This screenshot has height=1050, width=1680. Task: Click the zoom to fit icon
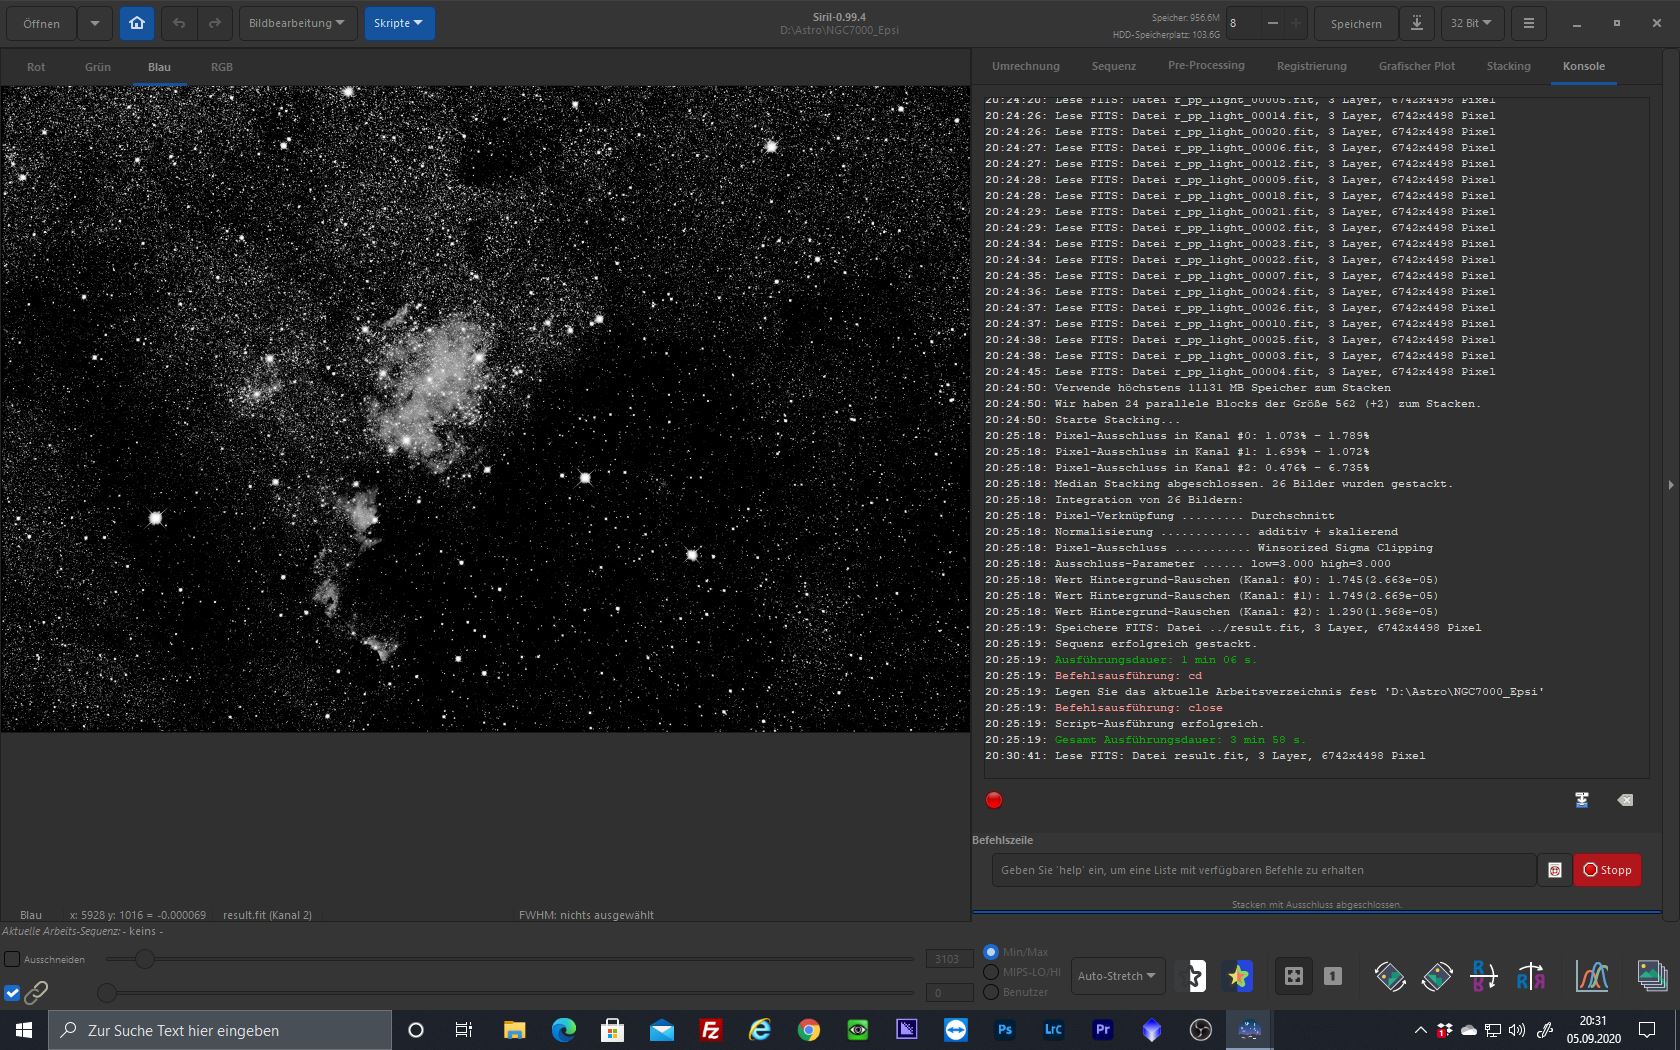1293,976
